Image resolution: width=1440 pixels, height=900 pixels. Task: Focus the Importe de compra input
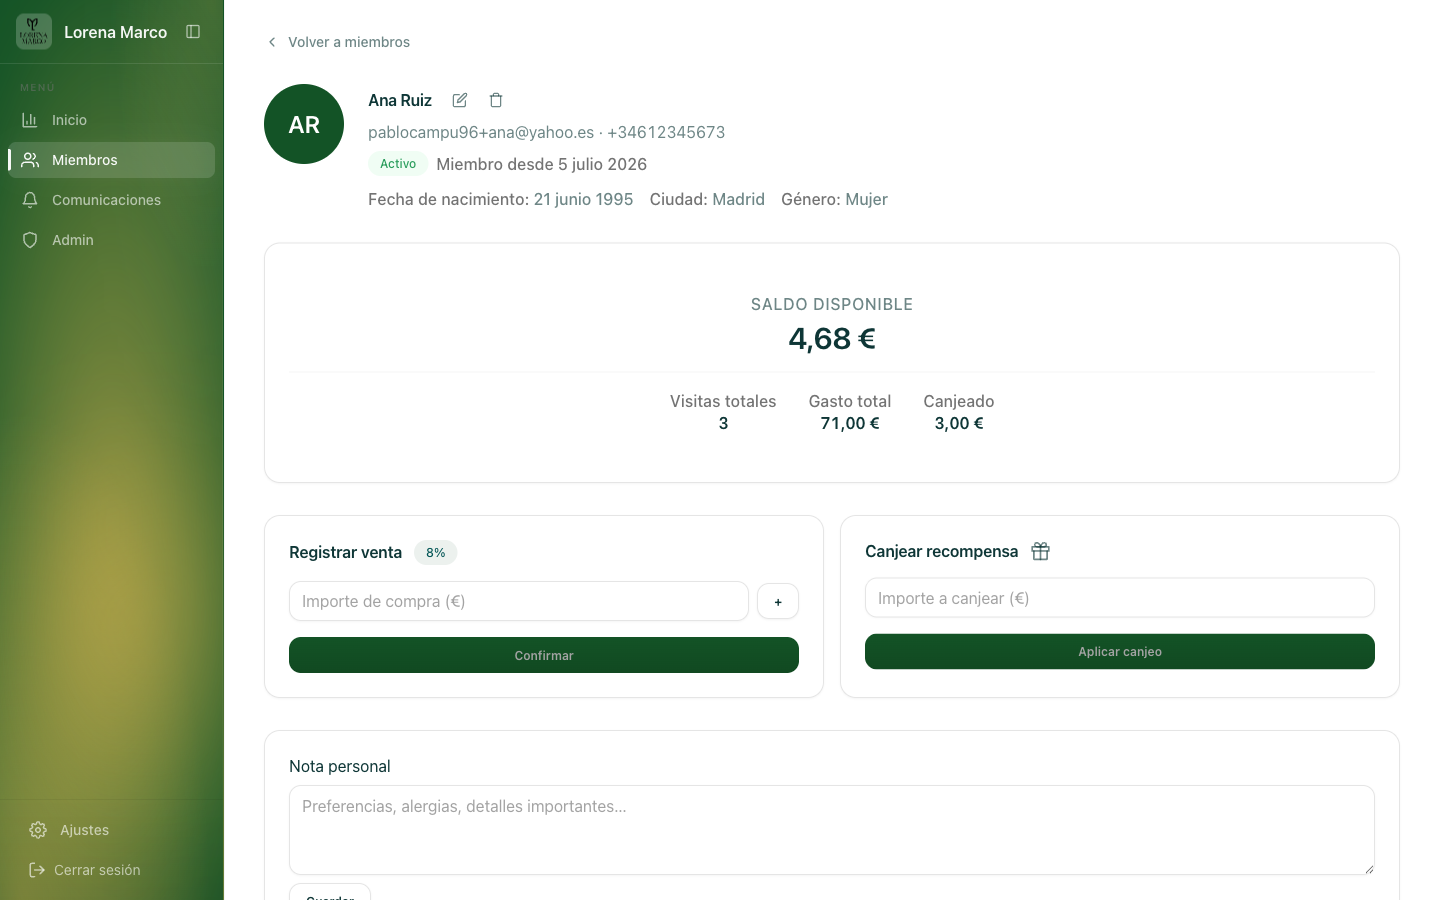coord(519,601)
